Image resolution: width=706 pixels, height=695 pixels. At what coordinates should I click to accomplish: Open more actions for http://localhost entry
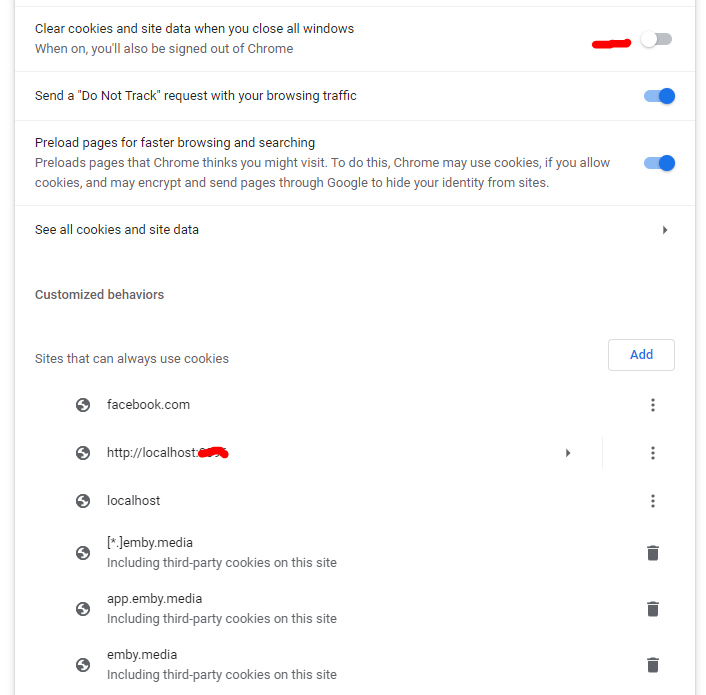[653, 453]
